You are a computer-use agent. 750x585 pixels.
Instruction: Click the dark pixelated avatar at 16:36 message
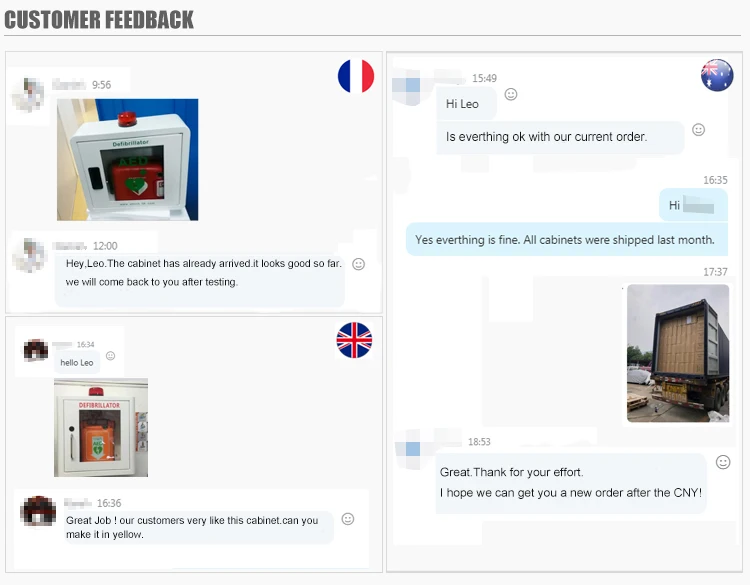click(38, 511)
